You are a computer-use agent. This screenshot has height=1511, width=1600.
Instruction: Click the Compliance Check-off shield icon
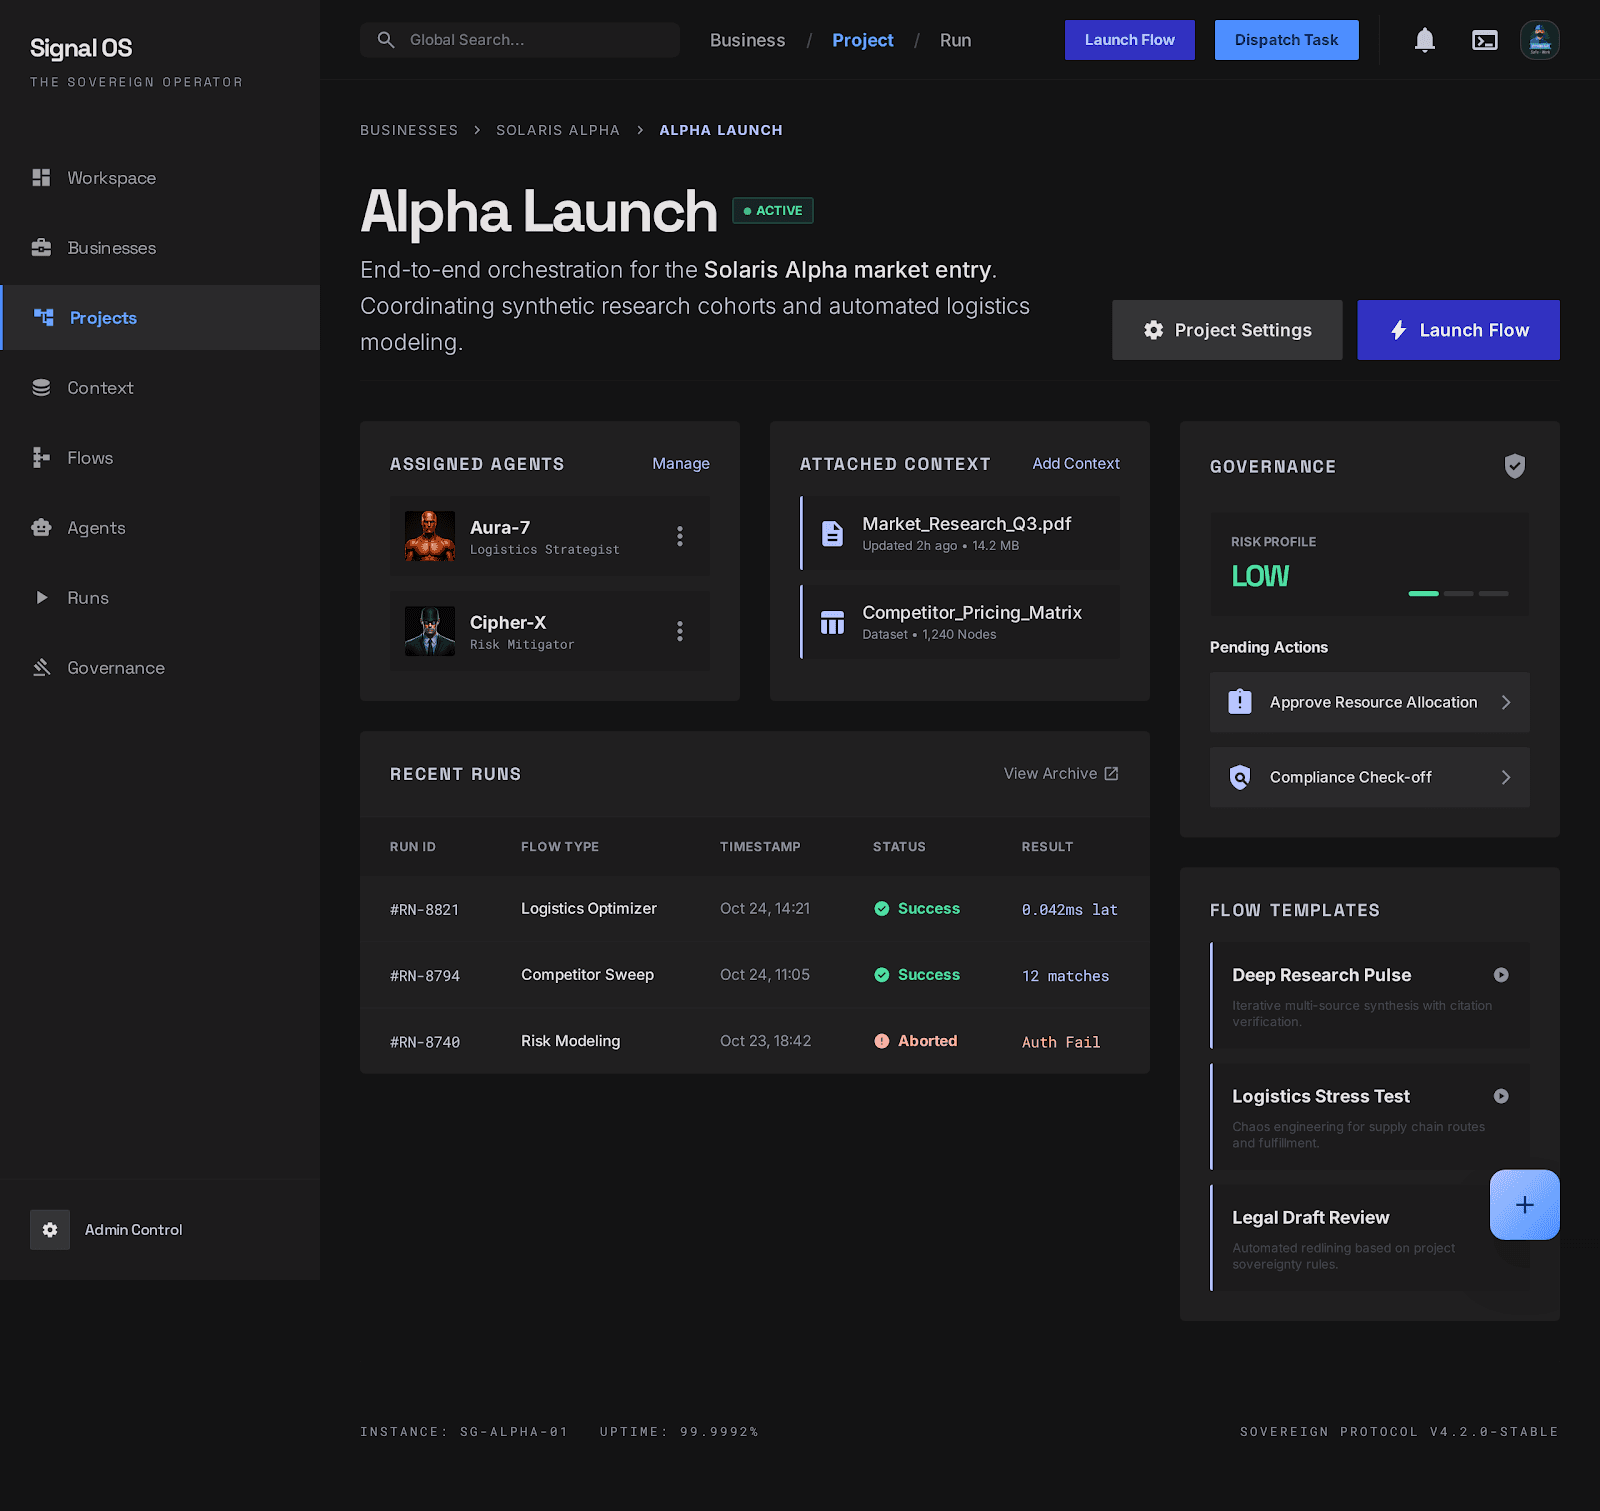pos(1240,777)
